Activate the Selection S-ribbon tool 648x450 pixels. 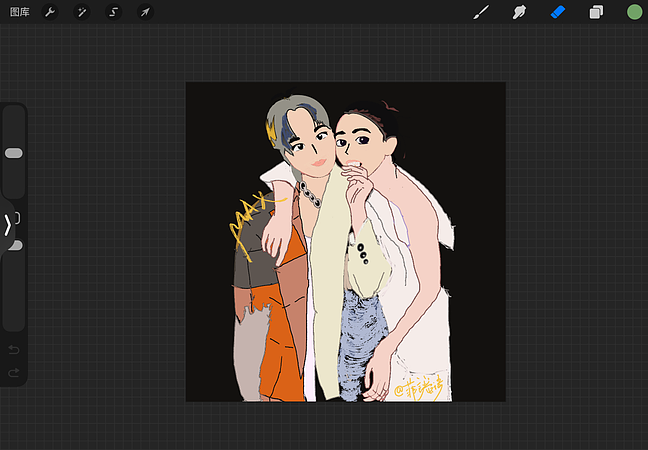[x=114, y=12]
